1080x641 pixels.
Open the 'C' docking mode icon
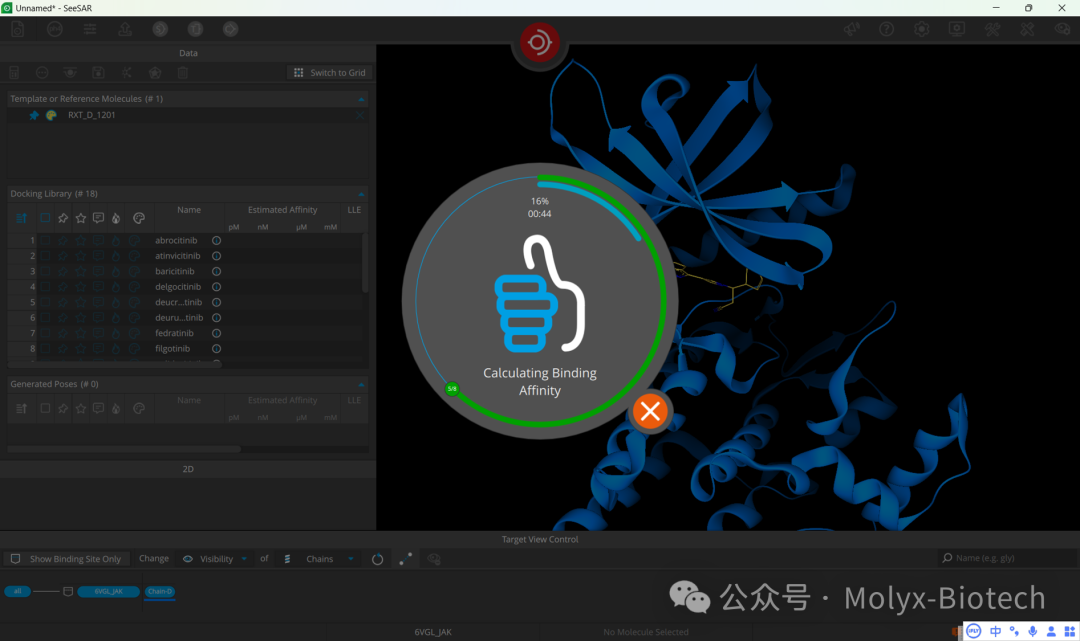click(231, 29)
